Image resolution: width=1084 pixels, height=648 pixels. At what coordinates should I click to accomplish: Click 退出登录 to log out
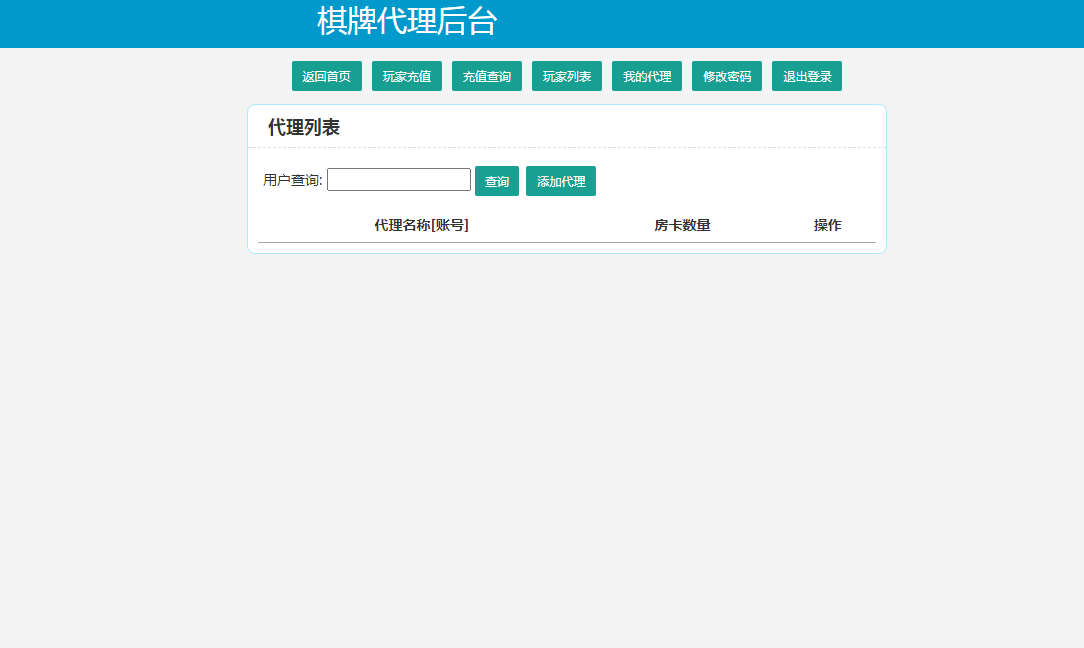pos(806,75)
